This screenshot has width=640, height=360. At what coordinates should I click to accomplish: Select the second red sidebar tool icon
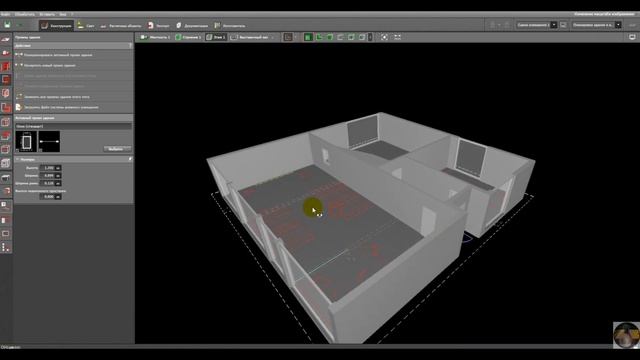(6, 53)
